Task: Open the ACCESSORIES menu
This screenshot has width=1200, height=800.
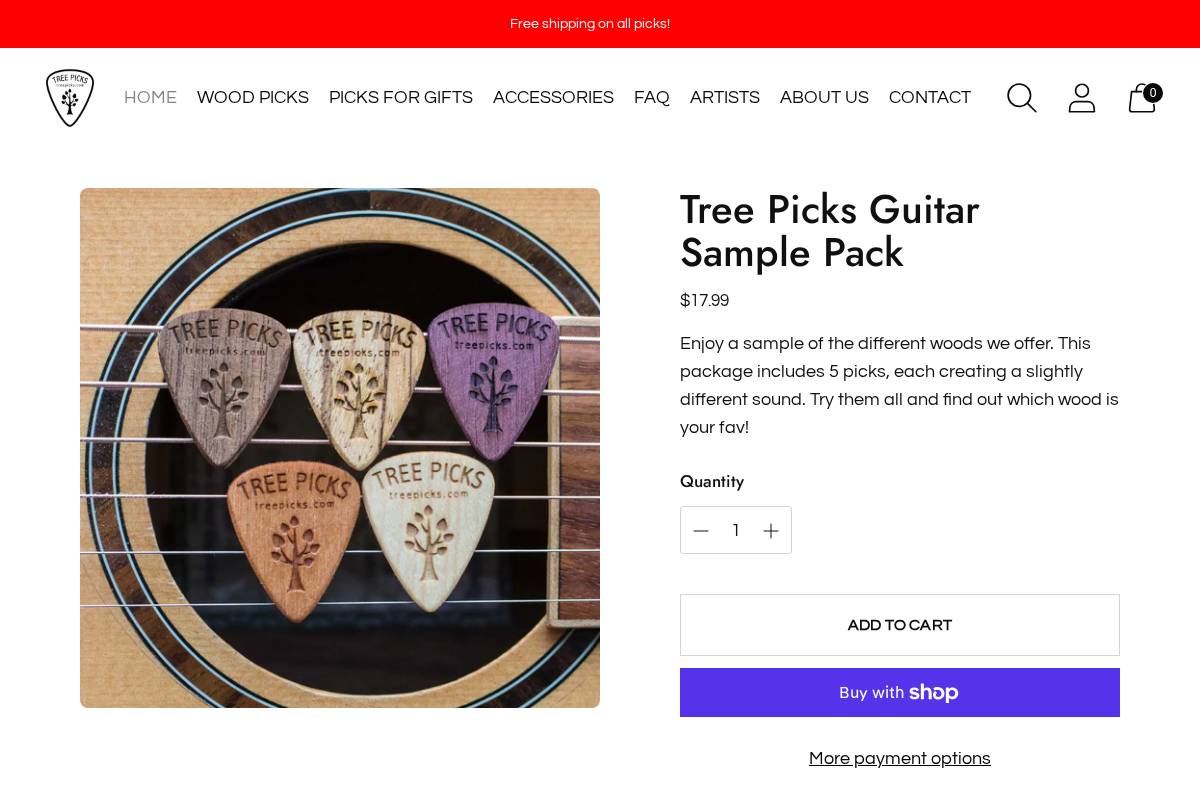Action: [x=553, y=97]
